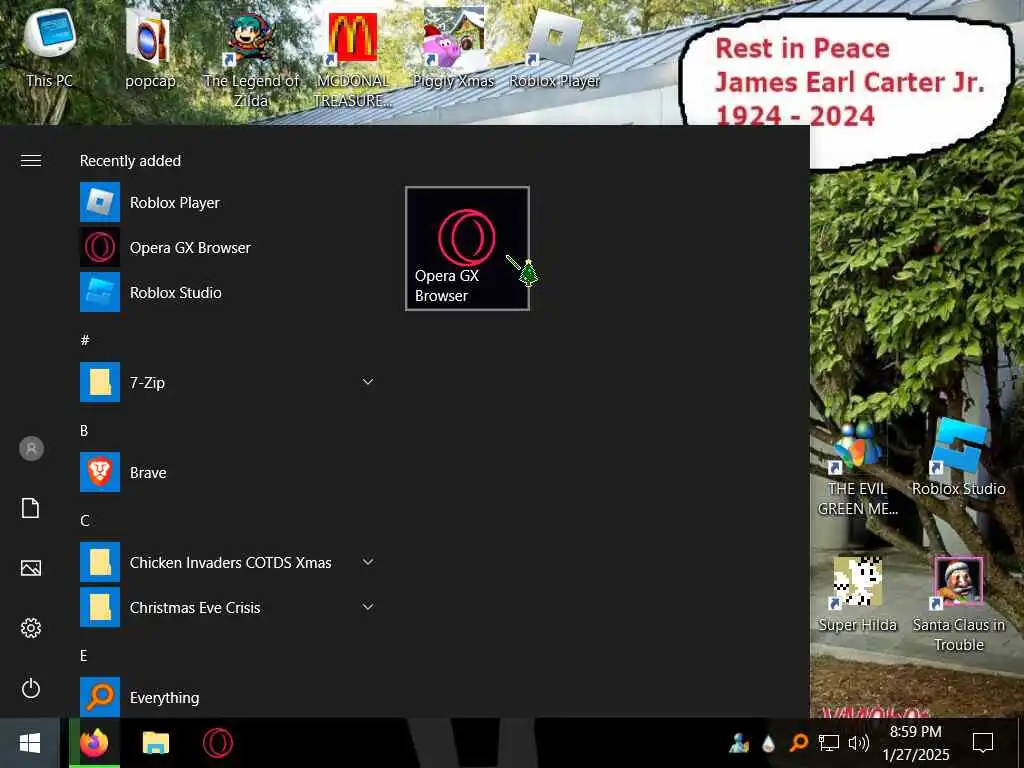The width and height of the screenshot is (1024, 768).
Task: Open Roblox Studio from the Start app list
Action: point(228,293)
